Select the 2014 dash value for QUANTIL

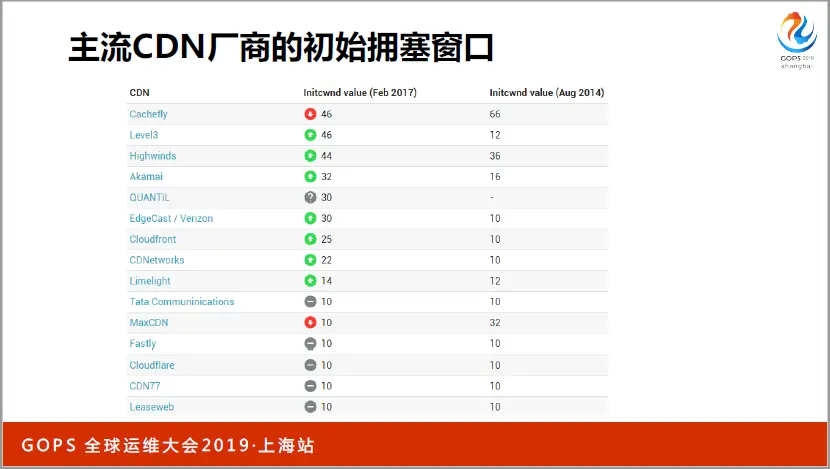click(x=492, y=197)
